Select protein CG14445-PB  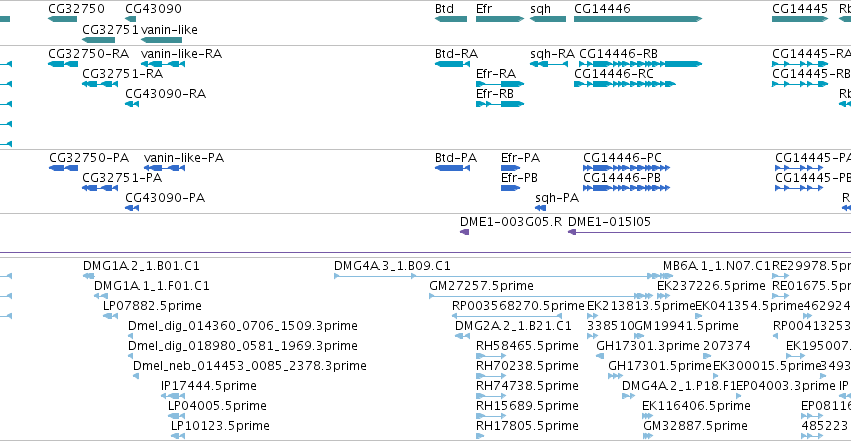pyautogui.click(x=799, y=188)
